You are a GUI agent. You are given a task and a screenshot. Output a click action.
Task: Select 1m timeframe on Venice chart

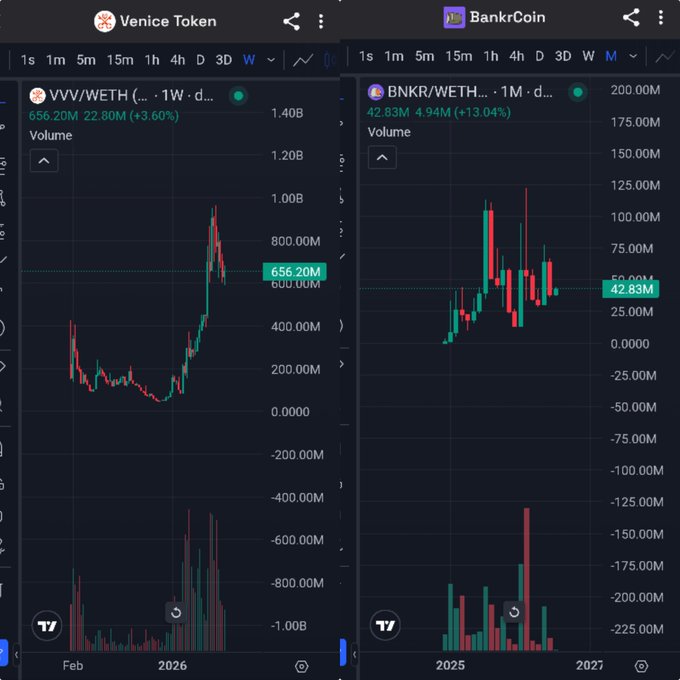(x=56, y=60)
